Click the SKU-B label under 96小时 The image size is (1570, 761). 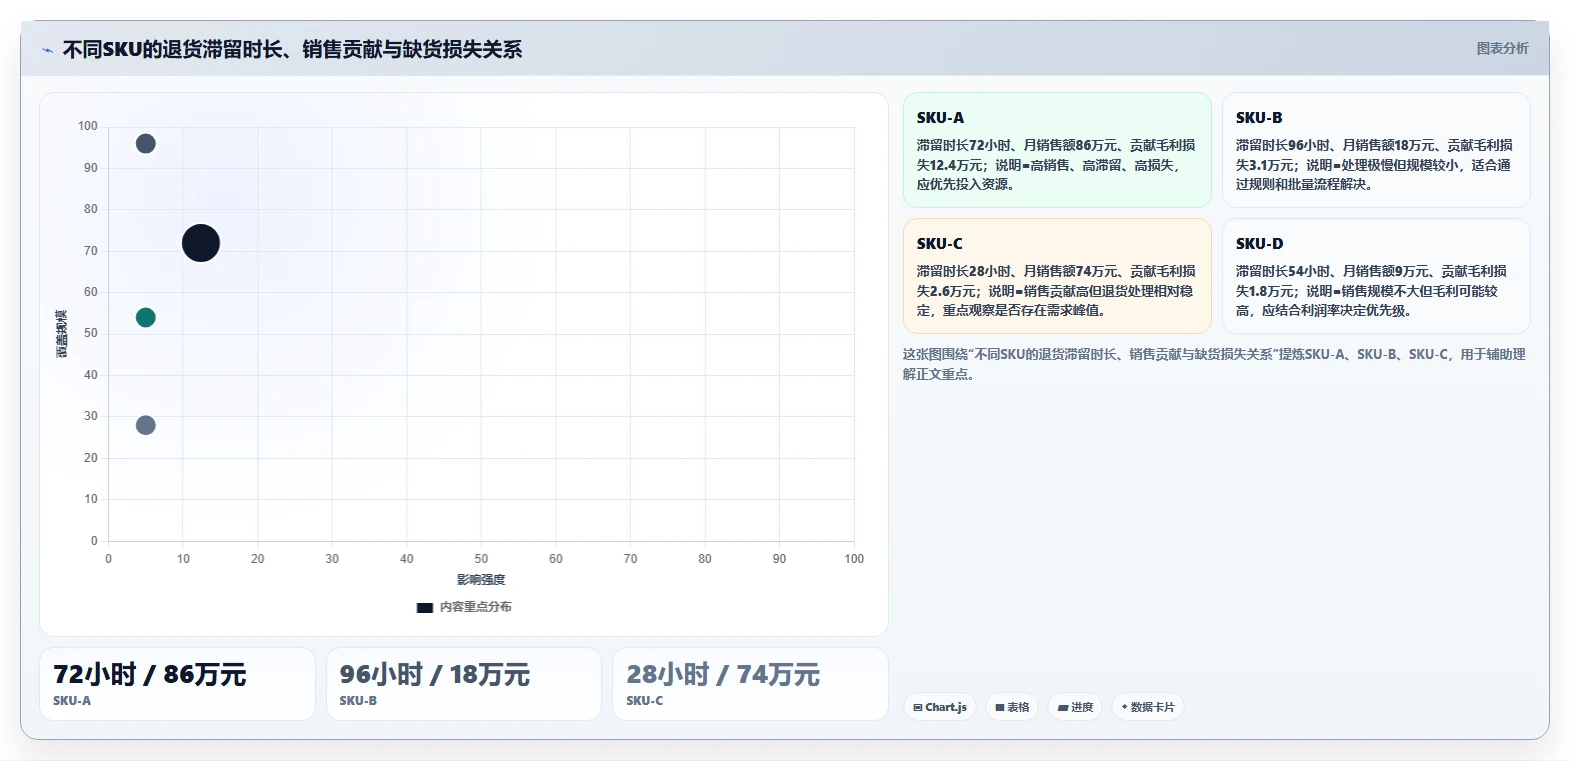(358, 701)
